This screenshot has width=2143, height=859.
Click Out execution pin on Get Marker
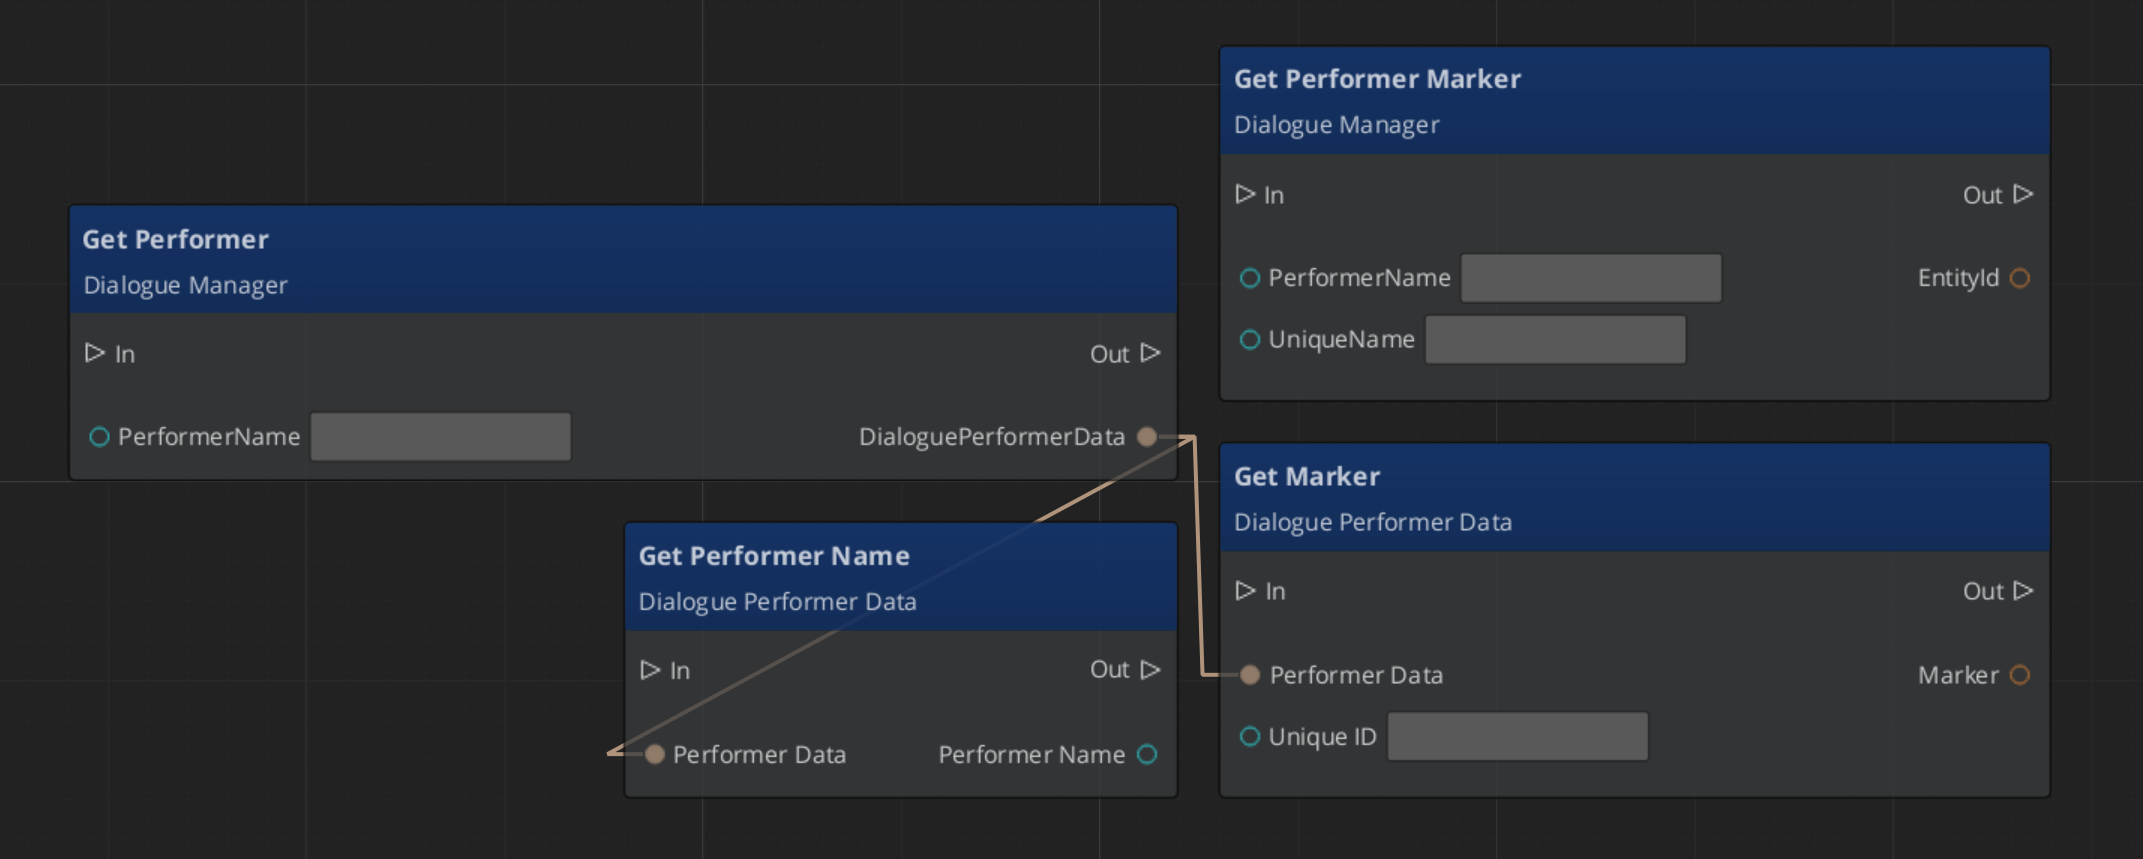pyautogui.click(x=2023, y=591)
